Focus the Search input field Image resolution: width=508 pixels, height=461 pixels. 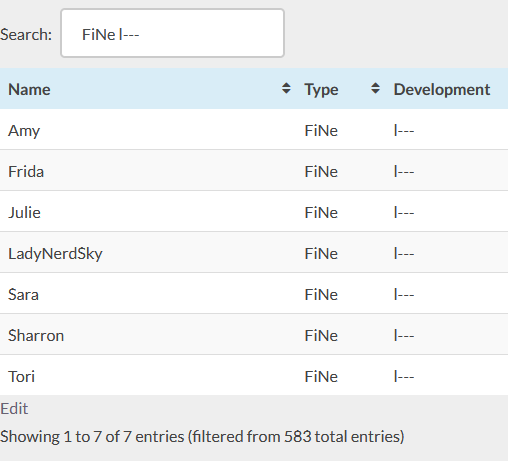(x=172, y=33)
